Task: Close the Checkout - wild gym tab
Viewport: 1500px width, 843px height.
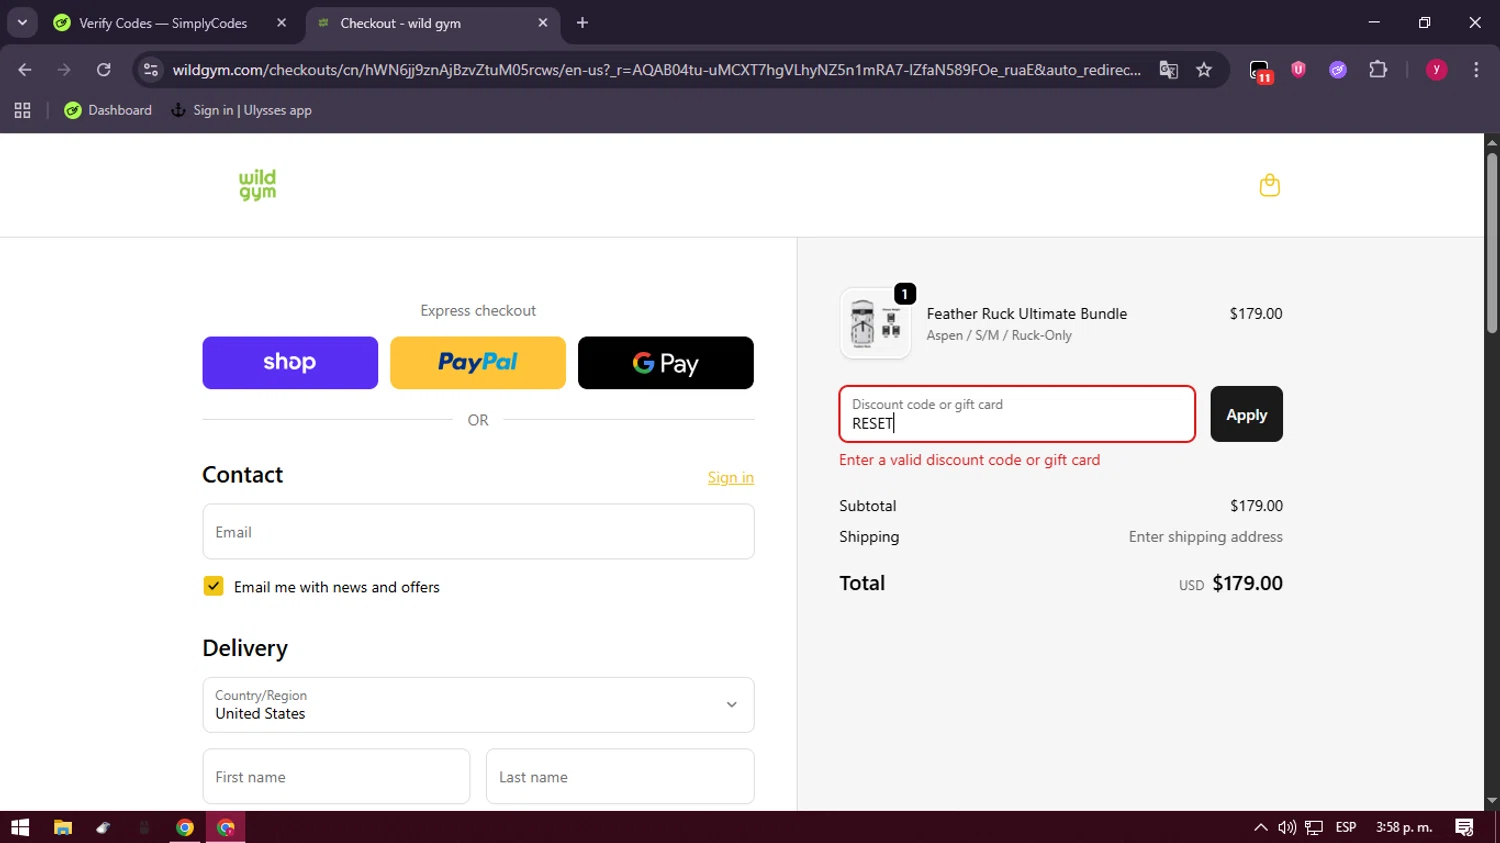Action: click(543, 23)
